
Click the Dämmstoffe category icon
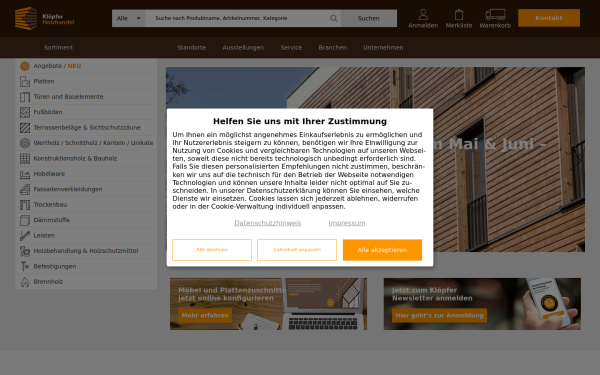pyautogui.click(x=25, y=220)
